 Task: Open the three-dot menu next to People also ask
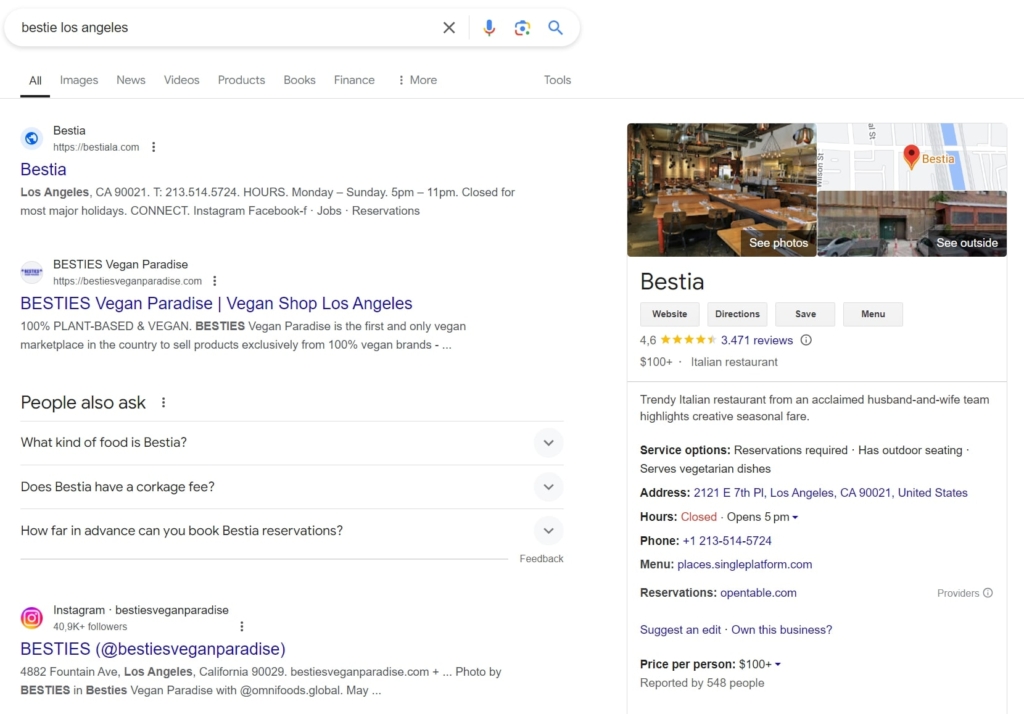point(163,403)
